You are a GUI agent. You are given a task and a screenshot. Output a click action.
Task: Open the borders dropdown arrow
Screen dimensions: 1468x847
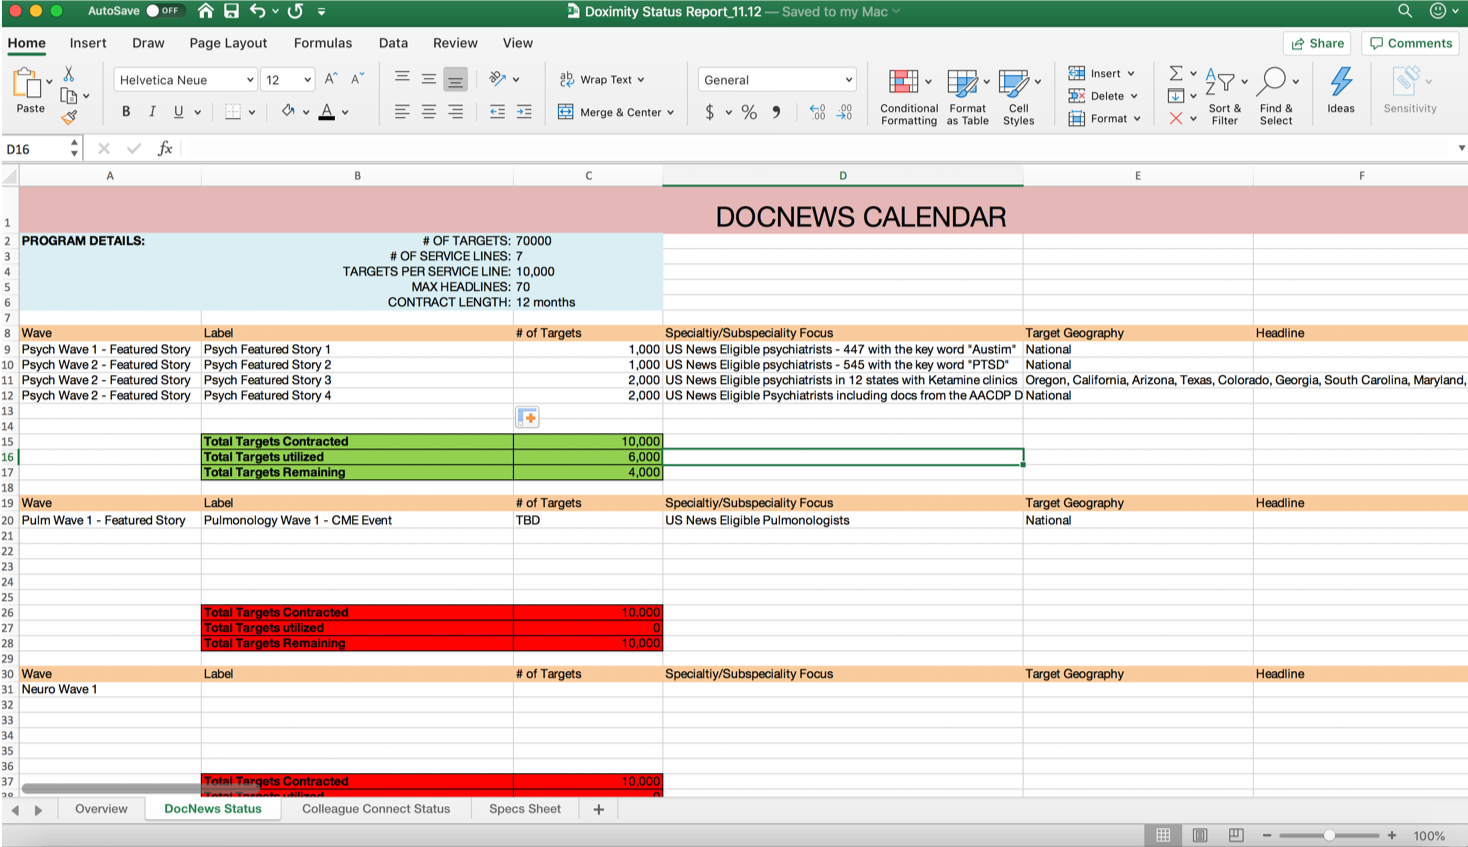(x=252, y=112)
